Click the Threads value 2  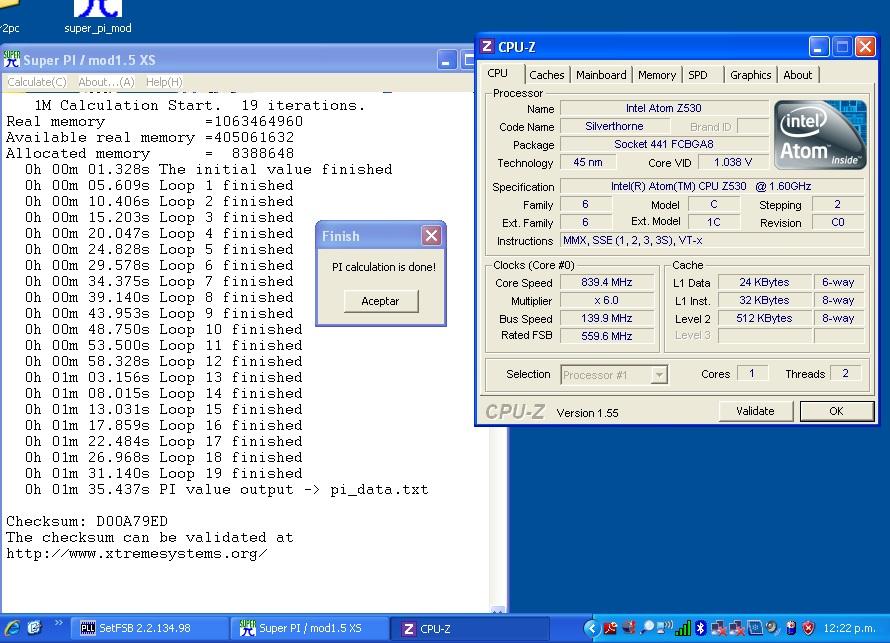click(845, 373)
